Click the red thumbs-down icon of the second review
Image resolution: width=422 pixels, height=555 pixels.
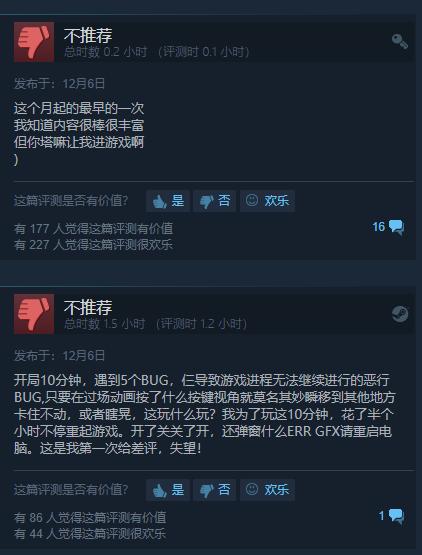pyautogui.click(x=34, y=314)
